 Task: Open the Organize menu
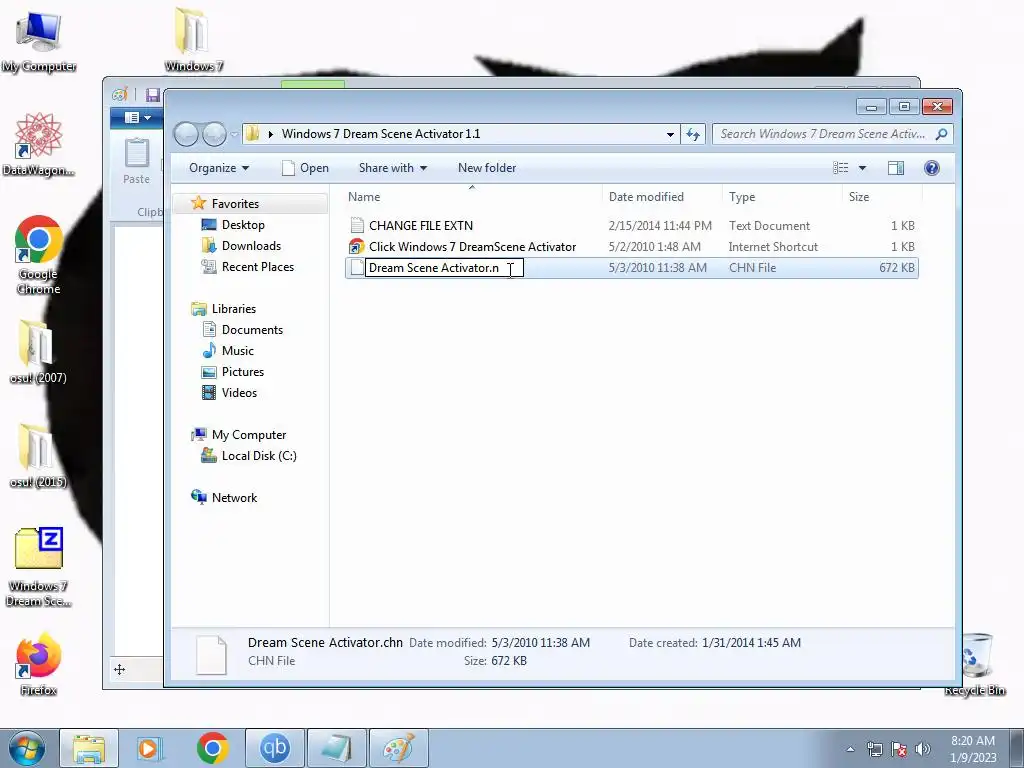219,168
